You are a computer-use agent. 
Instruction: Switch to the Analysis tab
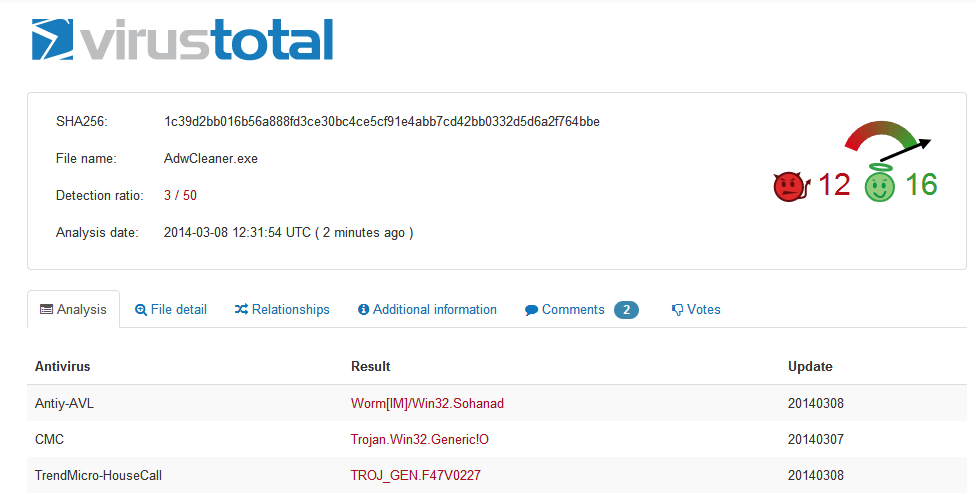(x=73, y=309)
